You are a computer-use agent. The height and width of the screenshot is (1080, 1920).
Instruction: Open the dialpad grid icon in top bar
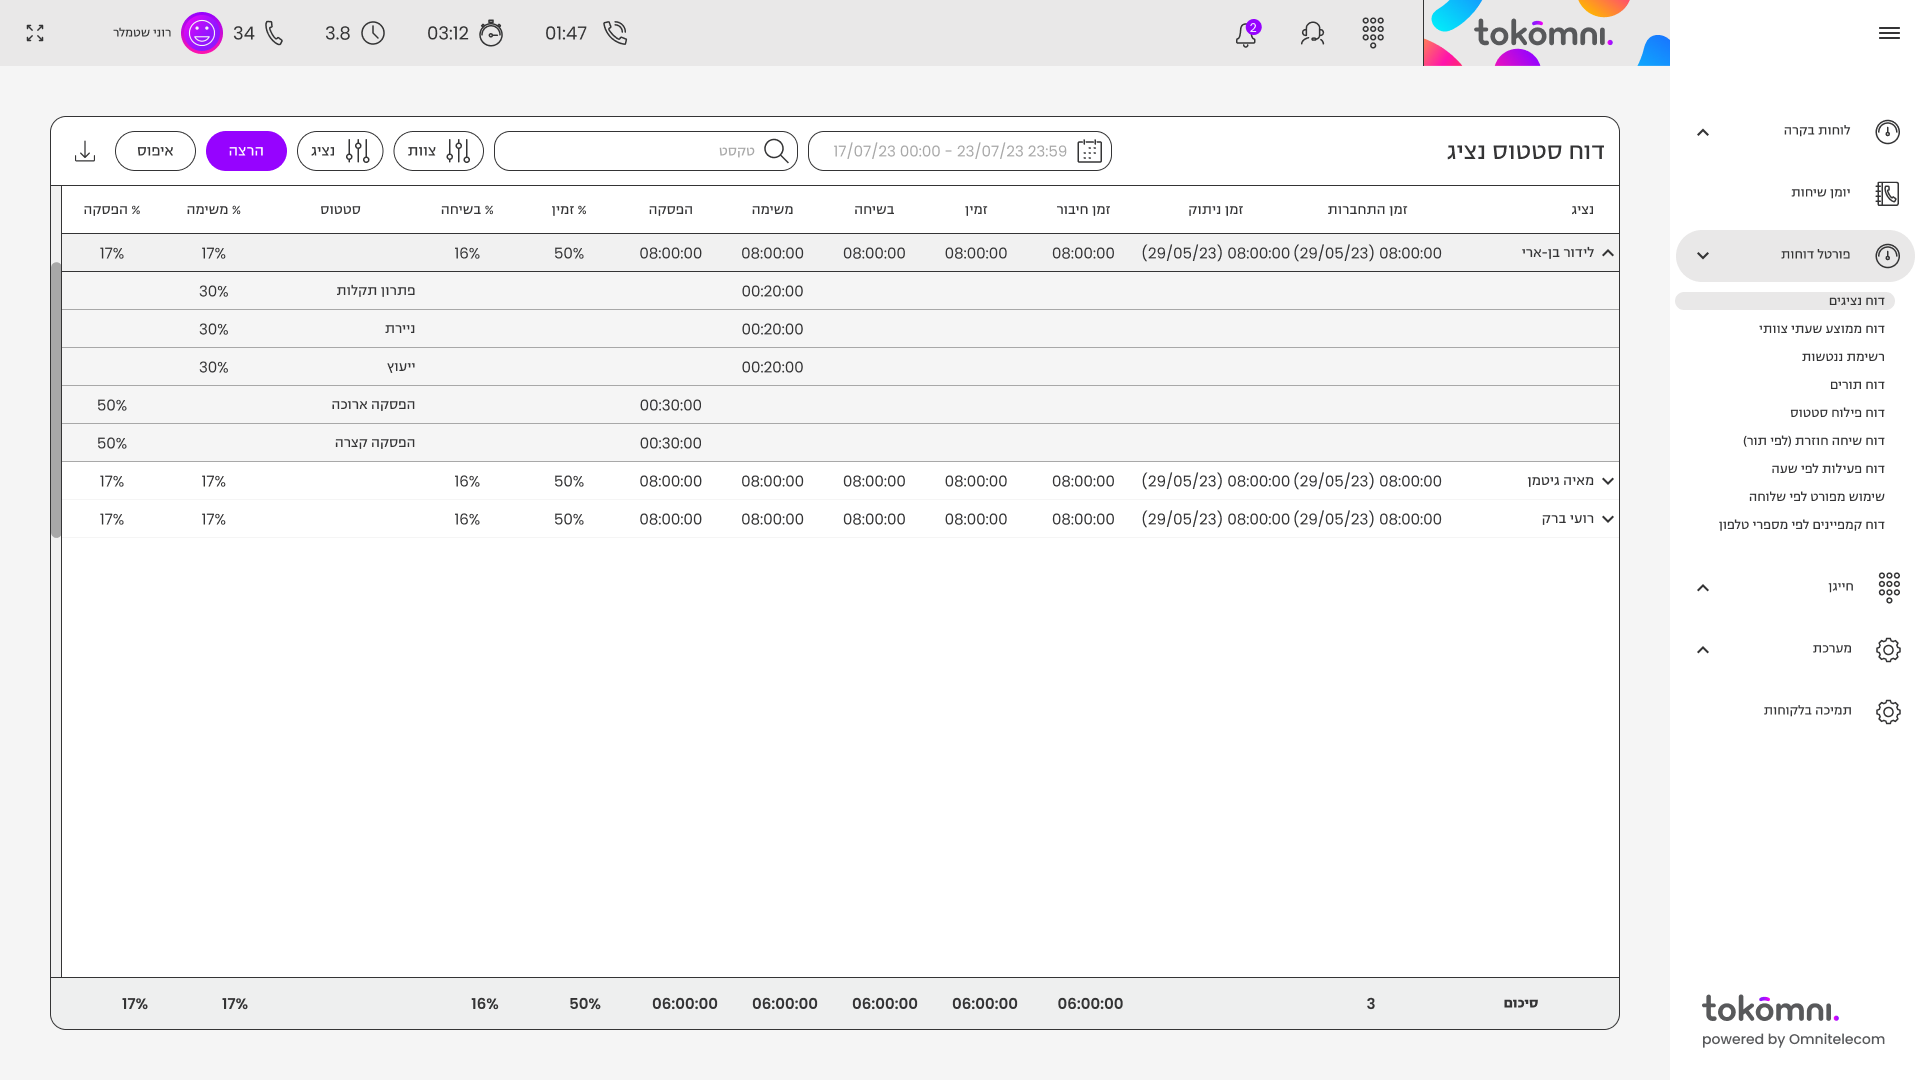point(1373,33)
